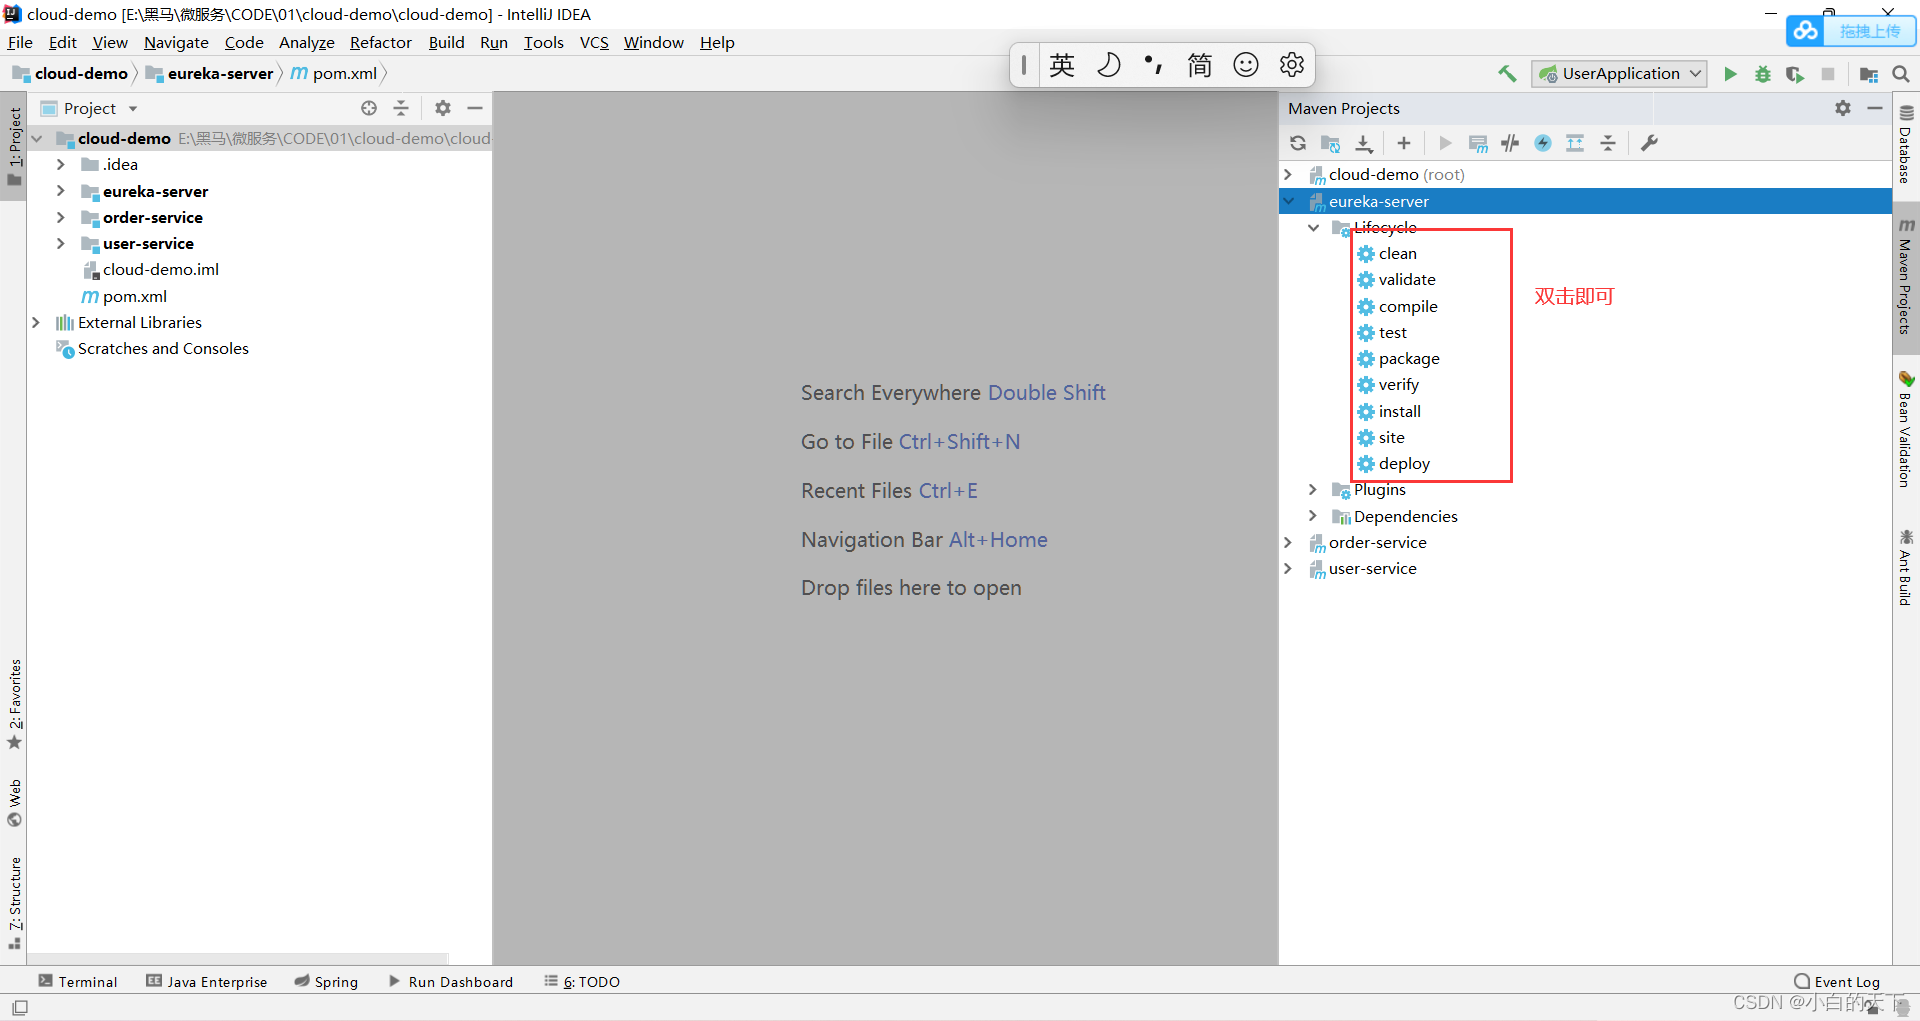Expand Plugins node in Maven panel
The height and width of the screenshot is (1021, 1920).
pyautogui.click(x=1313, y=489)
